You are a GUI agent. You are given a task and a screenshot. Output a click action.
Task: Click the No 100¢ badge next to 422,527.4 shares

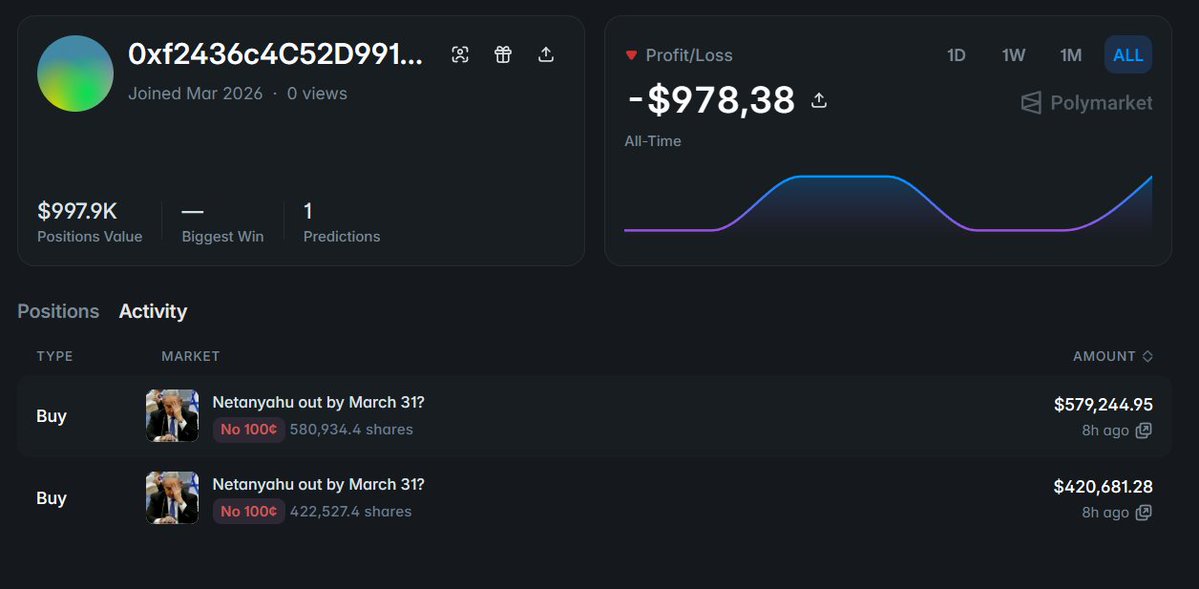pyautogui.click(x=249, y=512)
